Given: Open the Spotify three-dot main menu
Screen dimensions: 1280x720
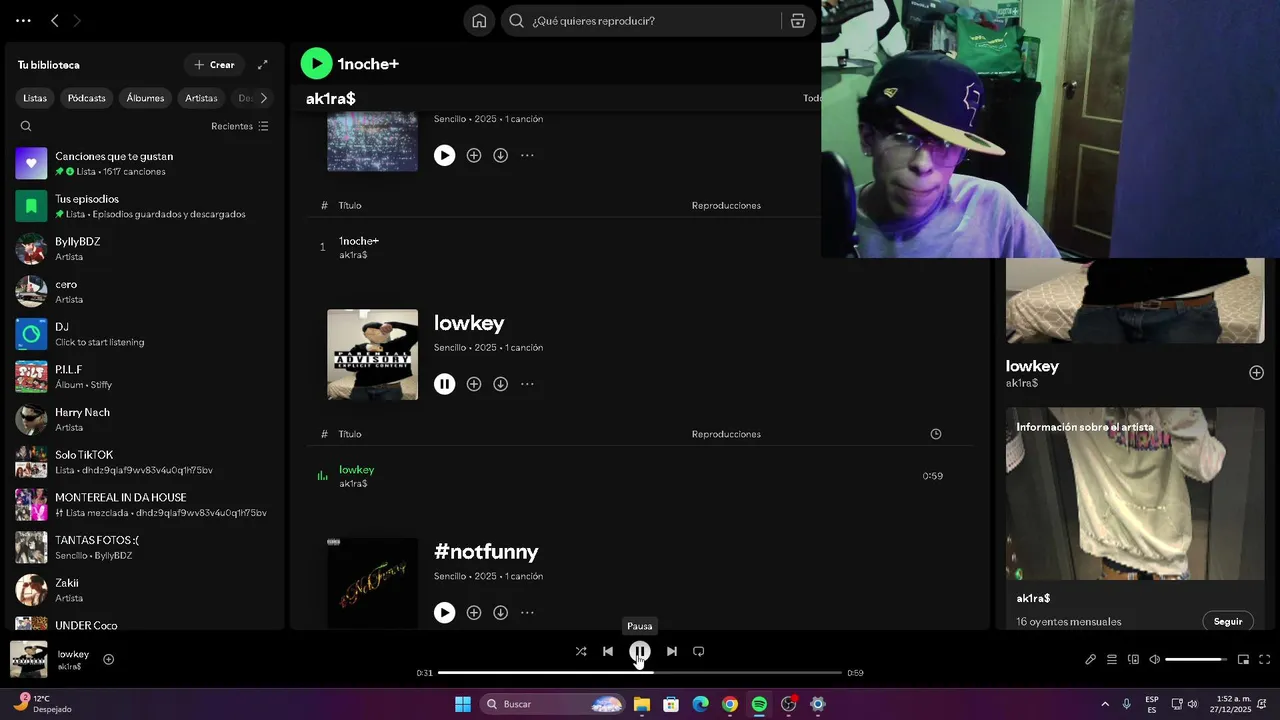Looking at the screenshot, I should coord(23,20).
